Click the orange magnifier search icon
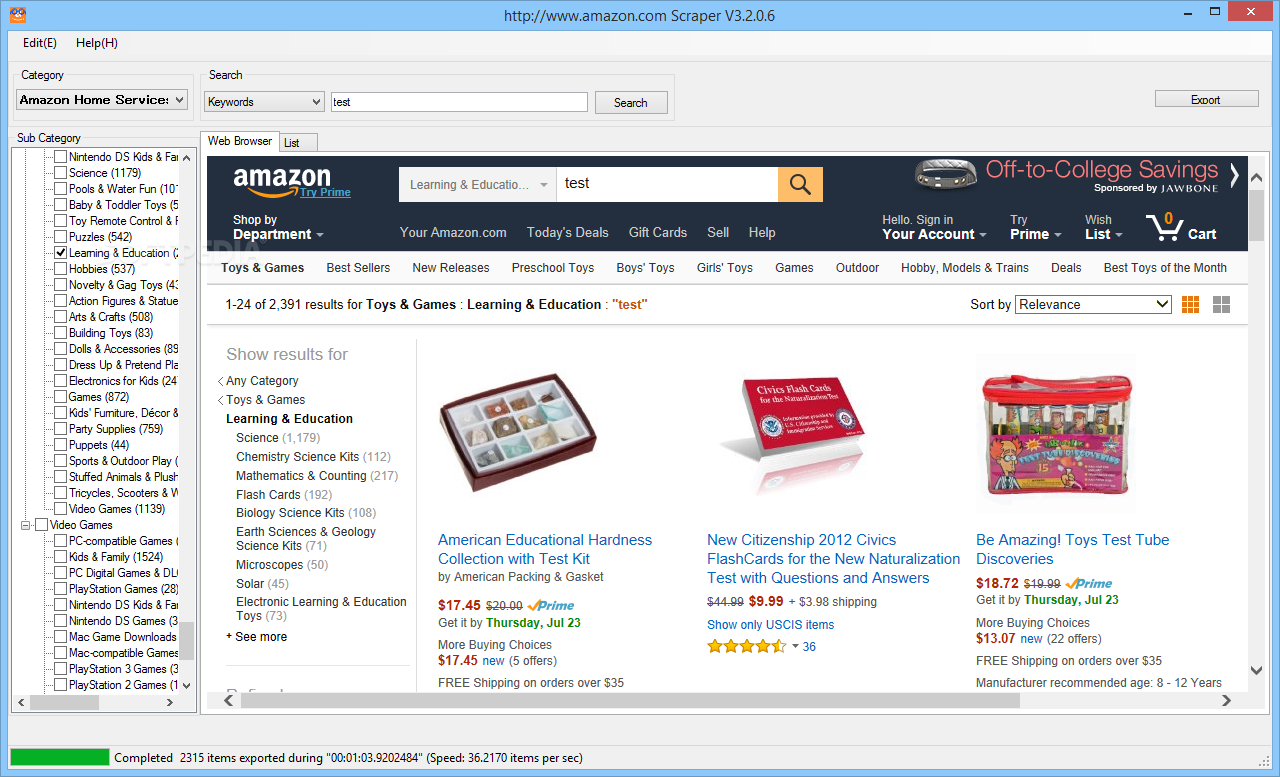 (x=800, y=184)
